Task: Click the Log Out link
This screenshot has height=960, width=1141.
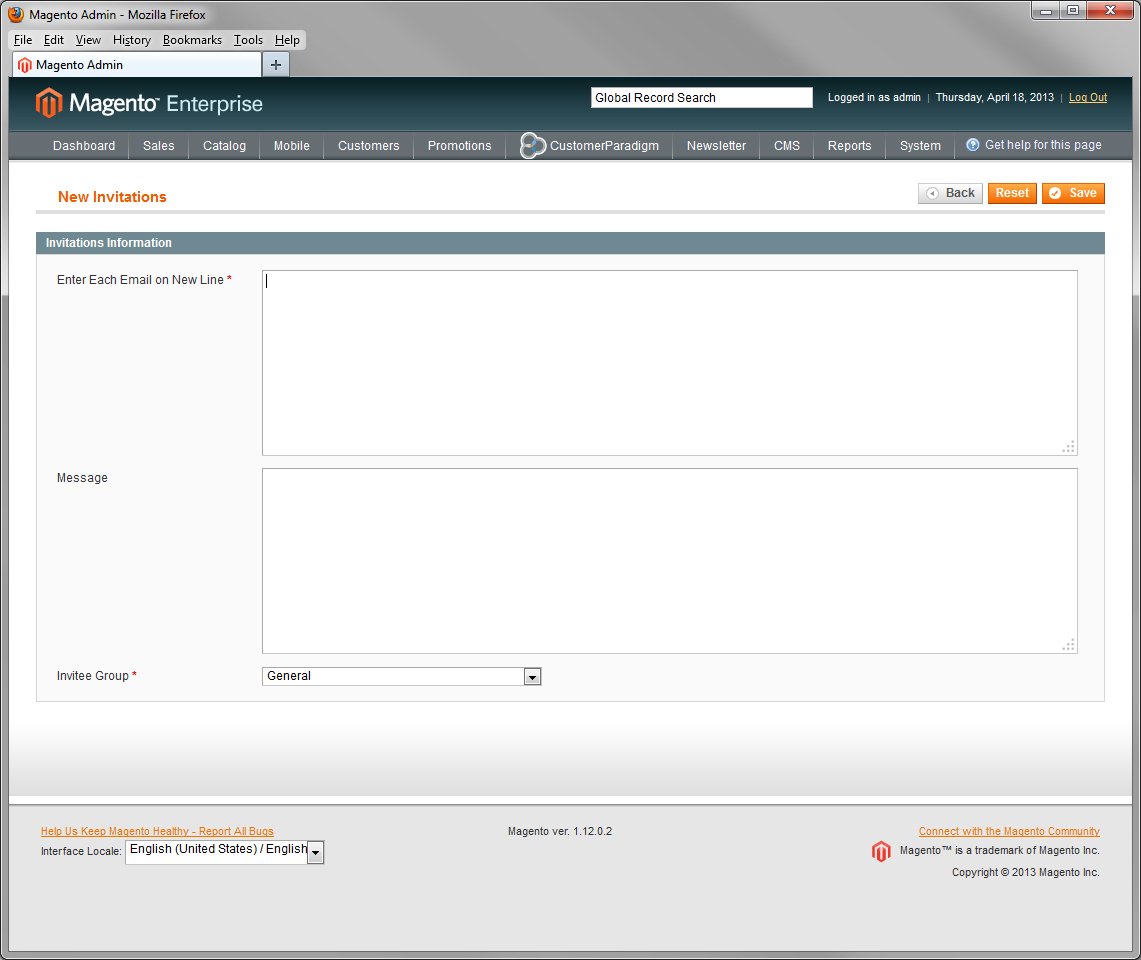Action: (x=1088, y=98)
